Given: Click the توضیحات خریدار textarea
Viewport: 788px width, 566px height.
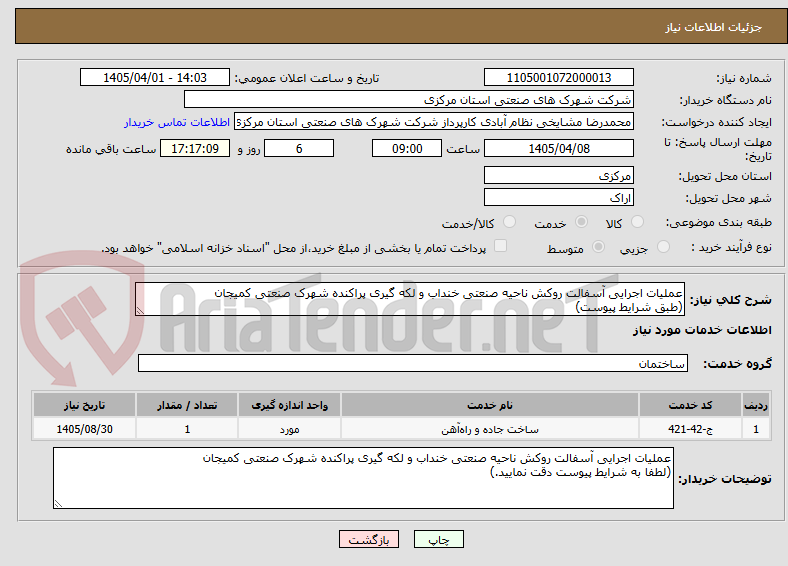Looking at the screenshot, I should 363,478.
